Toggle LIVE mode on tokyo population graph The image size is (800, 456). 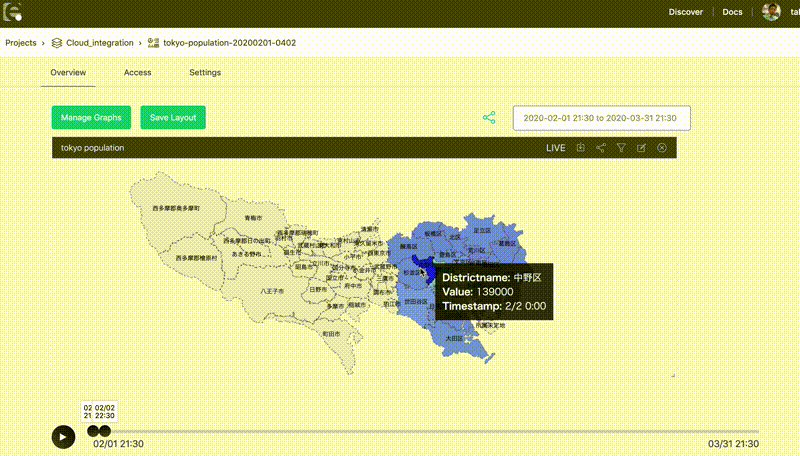556,148
